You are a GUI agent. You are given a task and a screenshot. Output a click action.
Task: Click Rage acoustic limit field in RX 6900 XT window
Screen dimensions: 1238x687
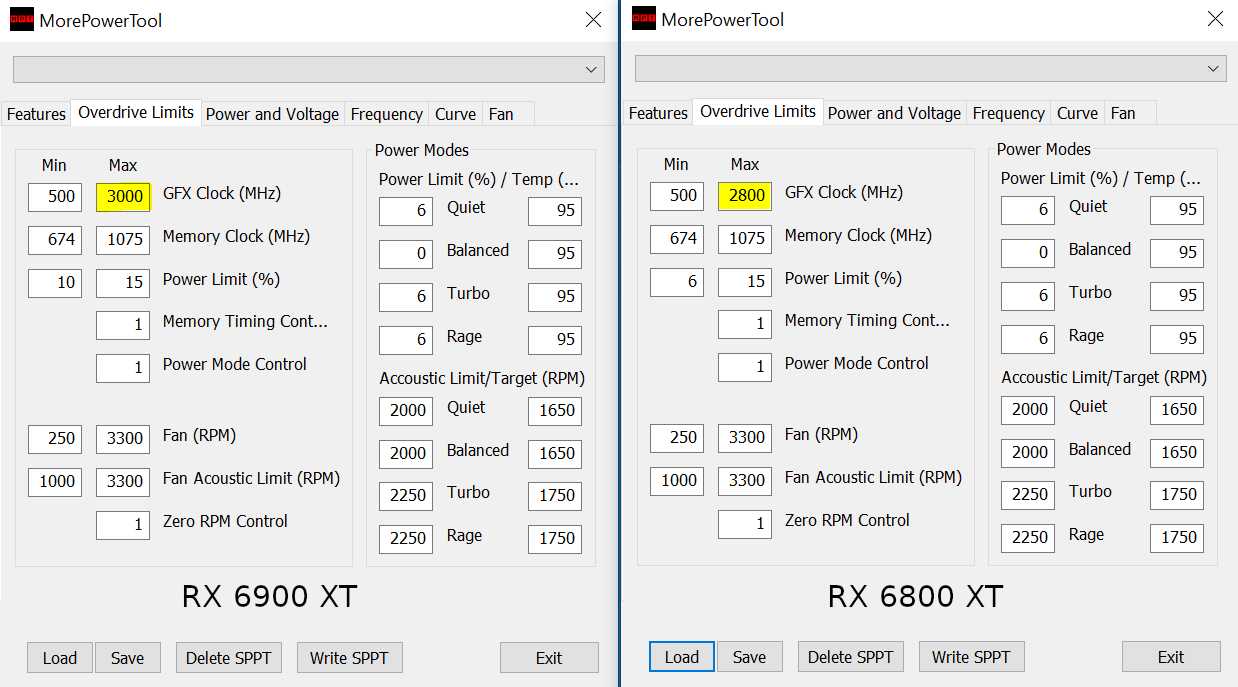click(x=406, y=538)
